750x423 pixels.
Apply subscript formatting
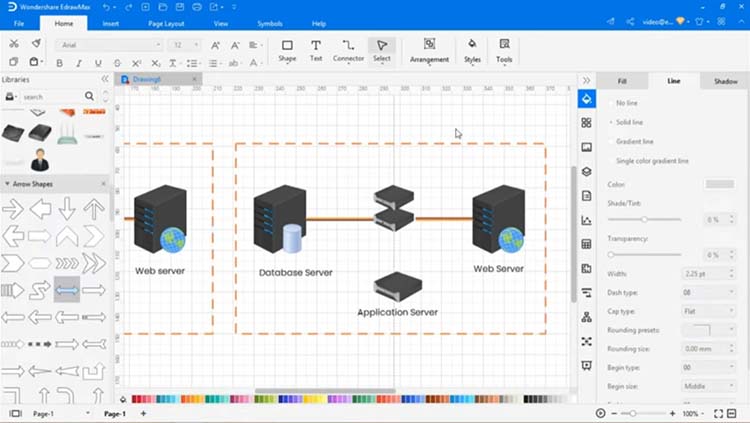click(155, 63)
